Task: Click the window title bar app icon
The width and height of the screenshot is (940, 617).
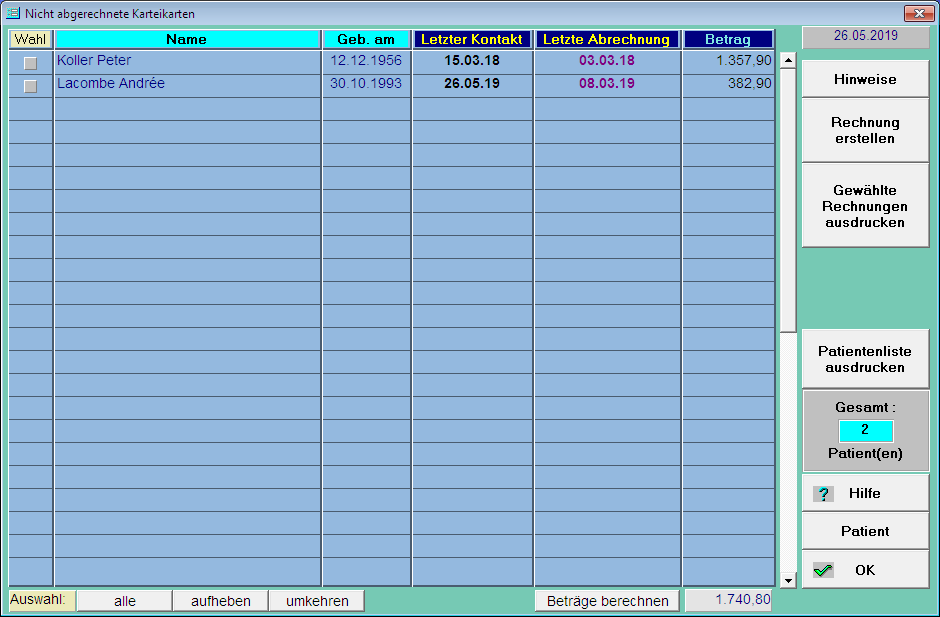Action: 13,14
